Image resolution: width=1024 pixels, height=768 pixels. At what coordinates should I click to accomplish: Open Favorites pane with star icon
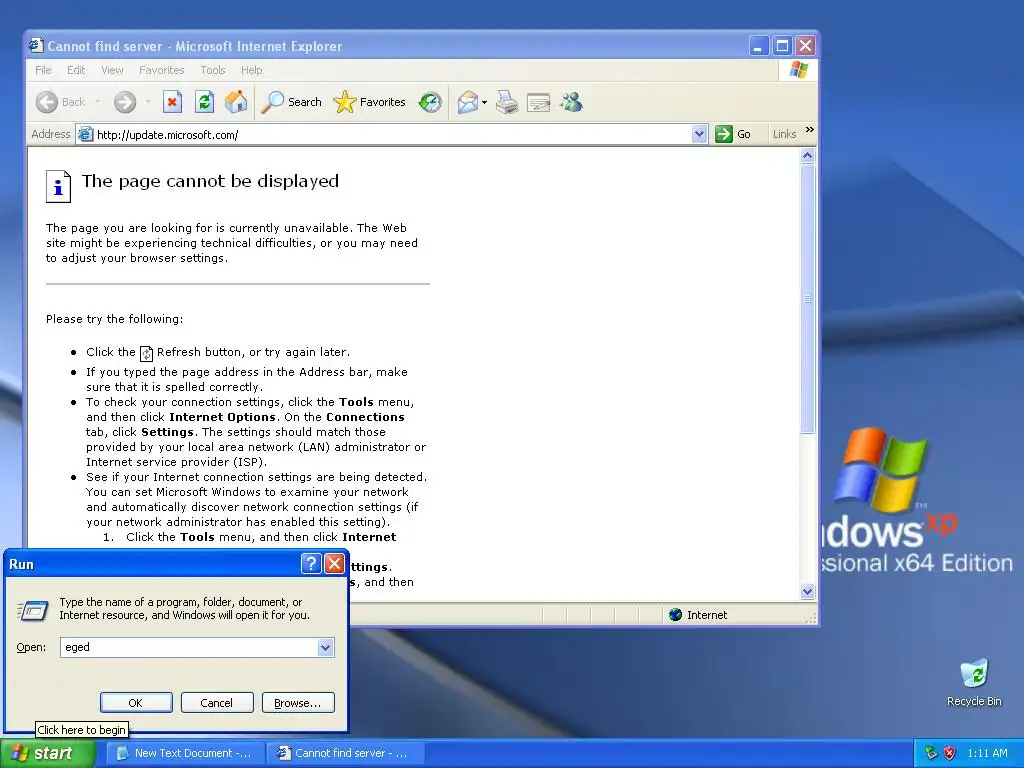[344, 102]
